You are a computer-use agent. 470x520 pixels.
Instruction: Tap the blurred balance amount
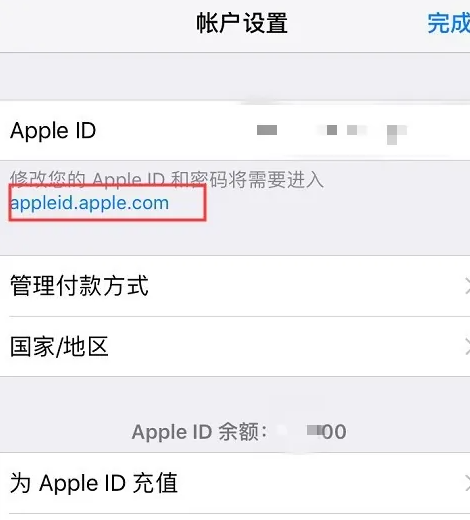(x=326, y=432)
